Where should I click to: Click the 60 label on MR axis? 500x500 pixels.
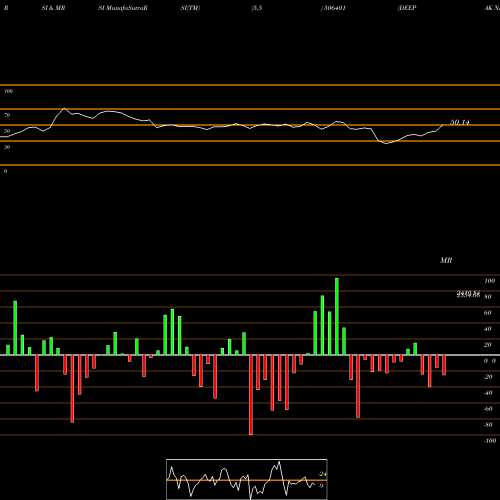pyautogui.click(x=488, y=313)
